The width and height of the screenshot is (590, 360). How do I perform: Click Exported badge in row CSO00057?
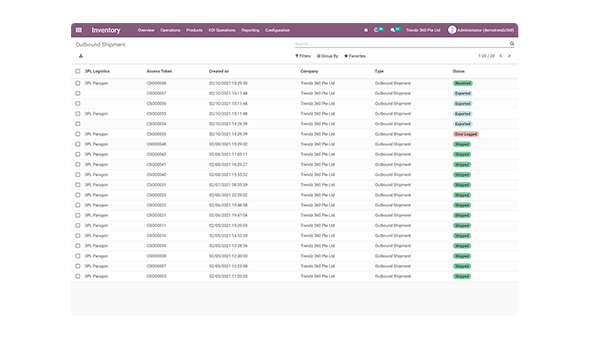point(462,93)
